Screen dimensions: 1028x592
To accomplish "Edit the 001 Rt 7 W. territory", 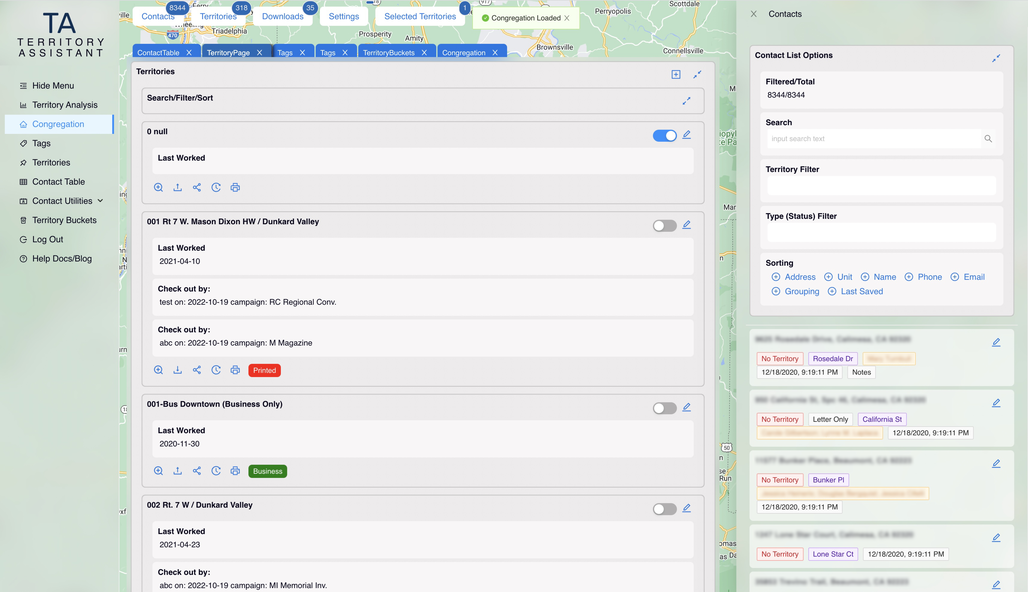I will tap(686, 225).
